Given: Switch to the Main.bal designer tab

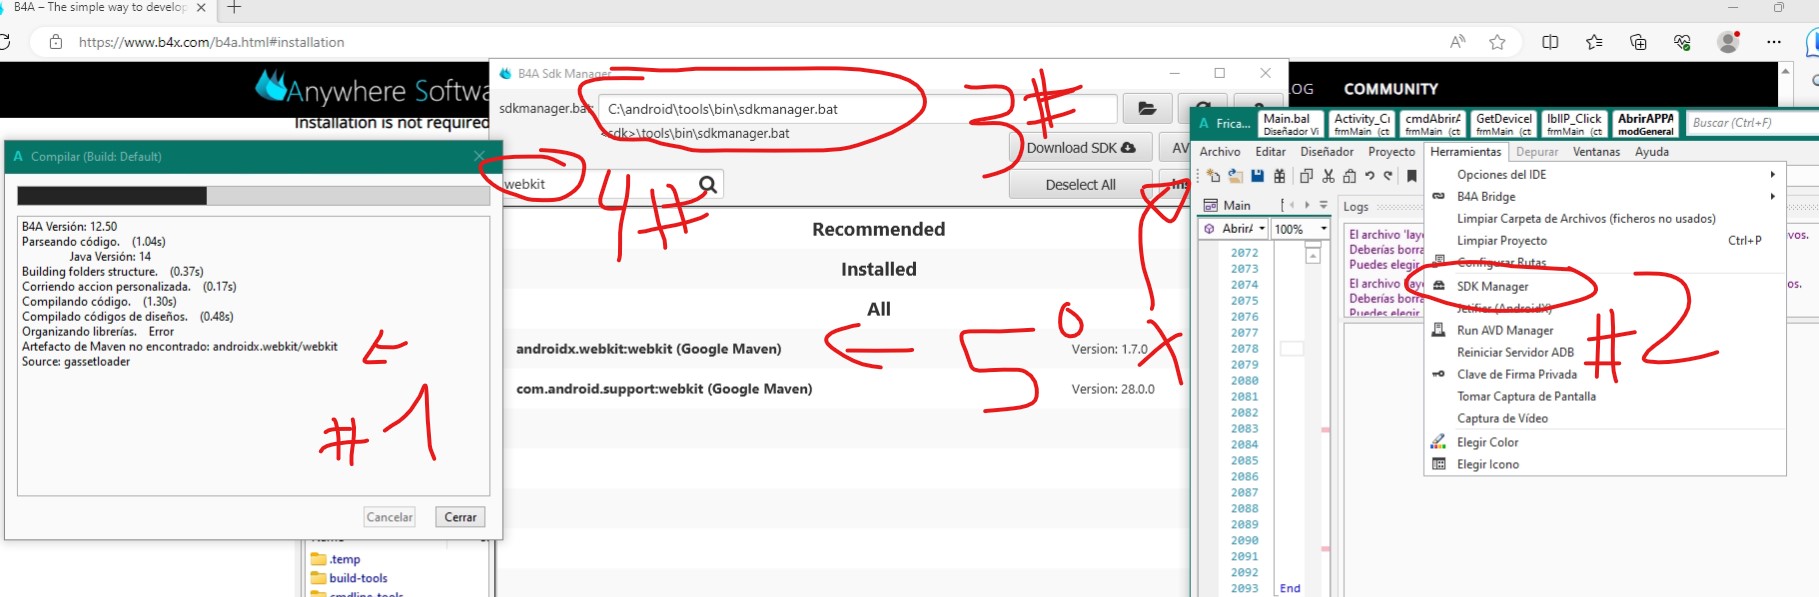Looking at the screenshot, I should click(1291, 124).
